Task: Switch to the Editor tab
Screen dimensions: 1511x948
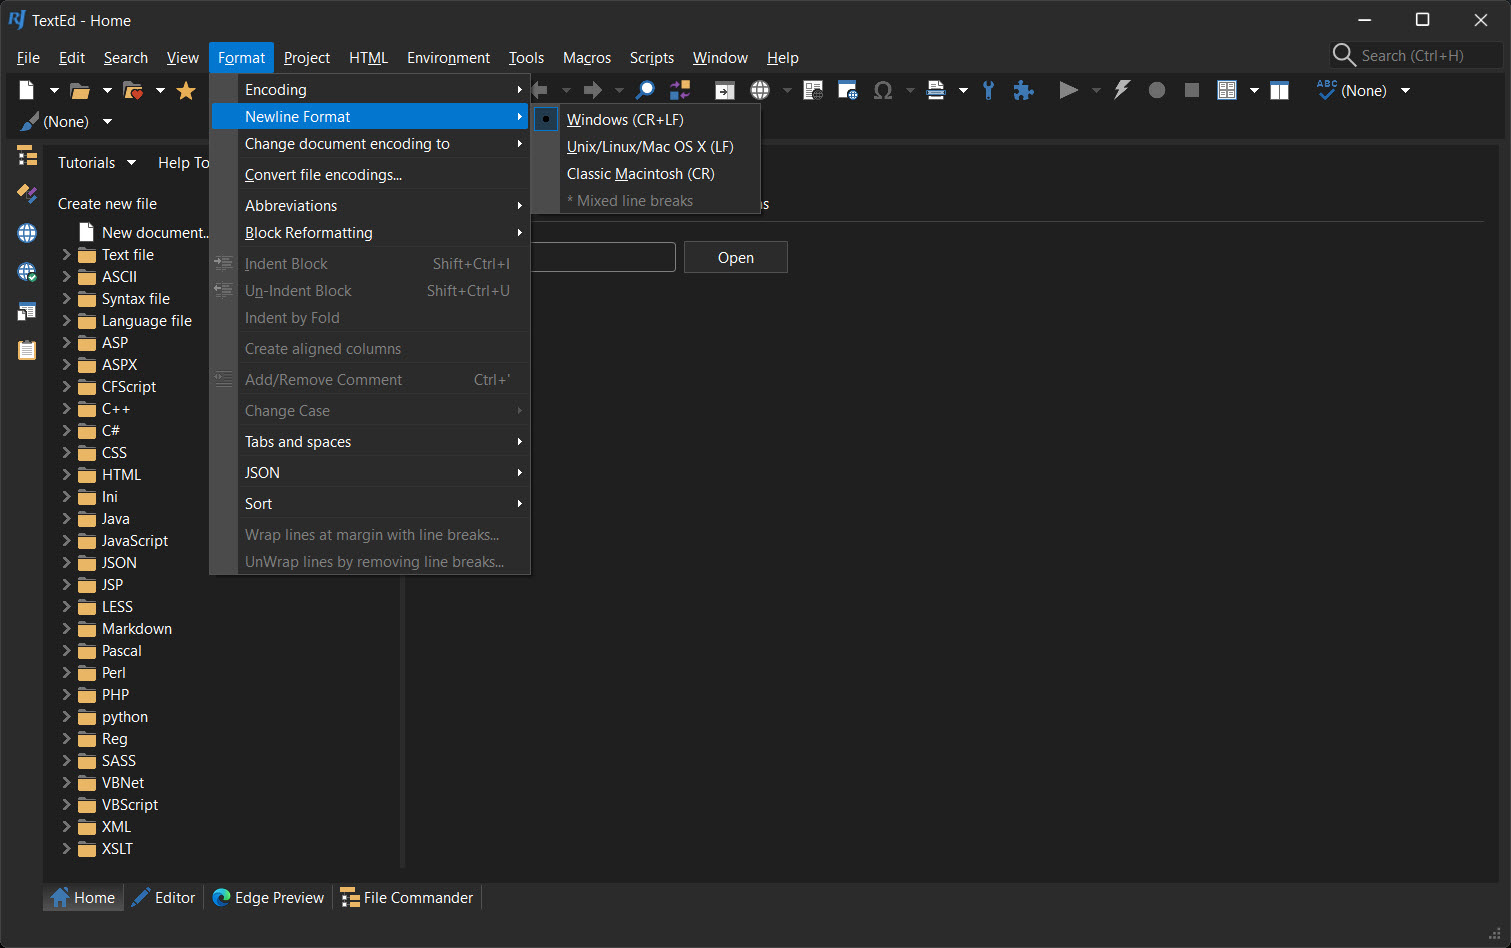Action: pos(164,898)
